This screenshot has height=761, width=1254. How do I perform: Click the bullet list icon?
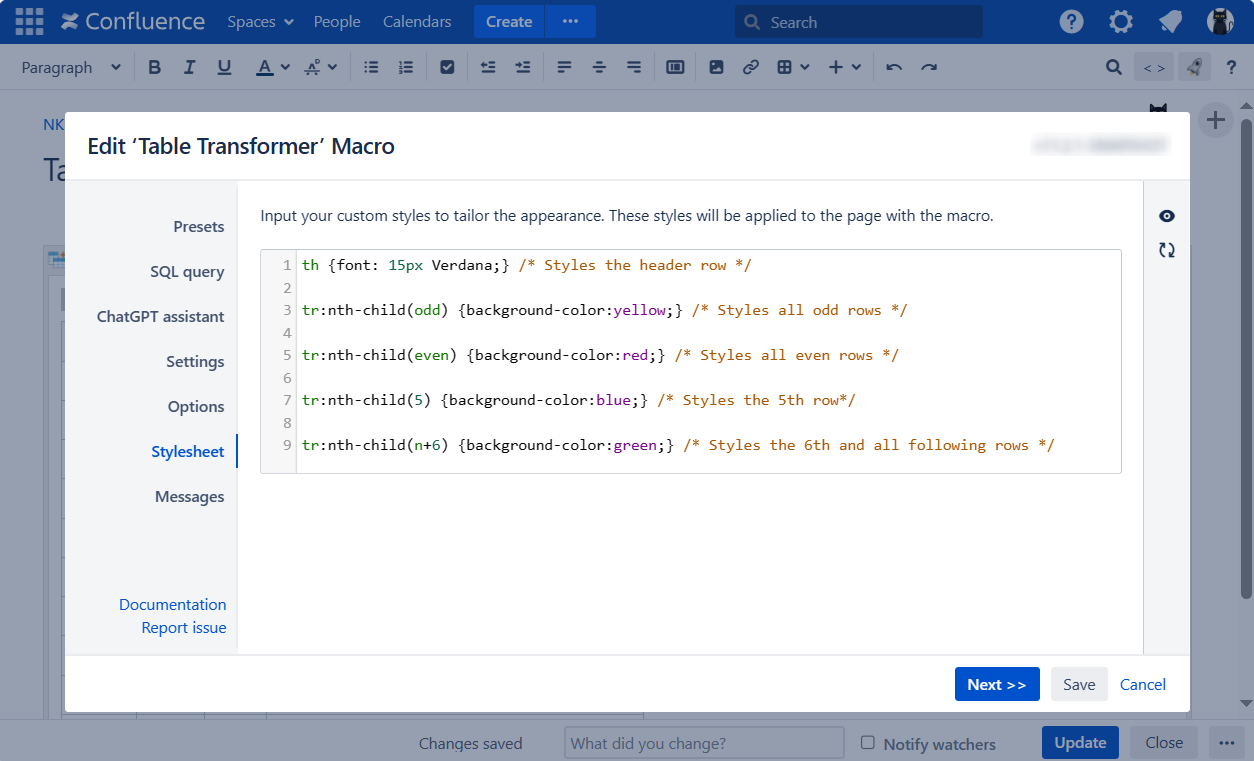tap(371, 67)
